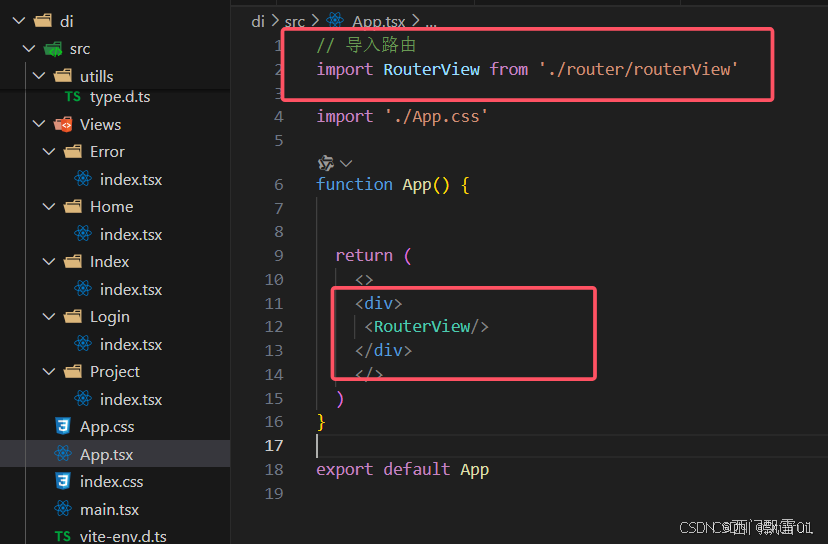828x544 pixels.
Task: Click the TS icon beside type.d.ts
Action: coord(72,97)
